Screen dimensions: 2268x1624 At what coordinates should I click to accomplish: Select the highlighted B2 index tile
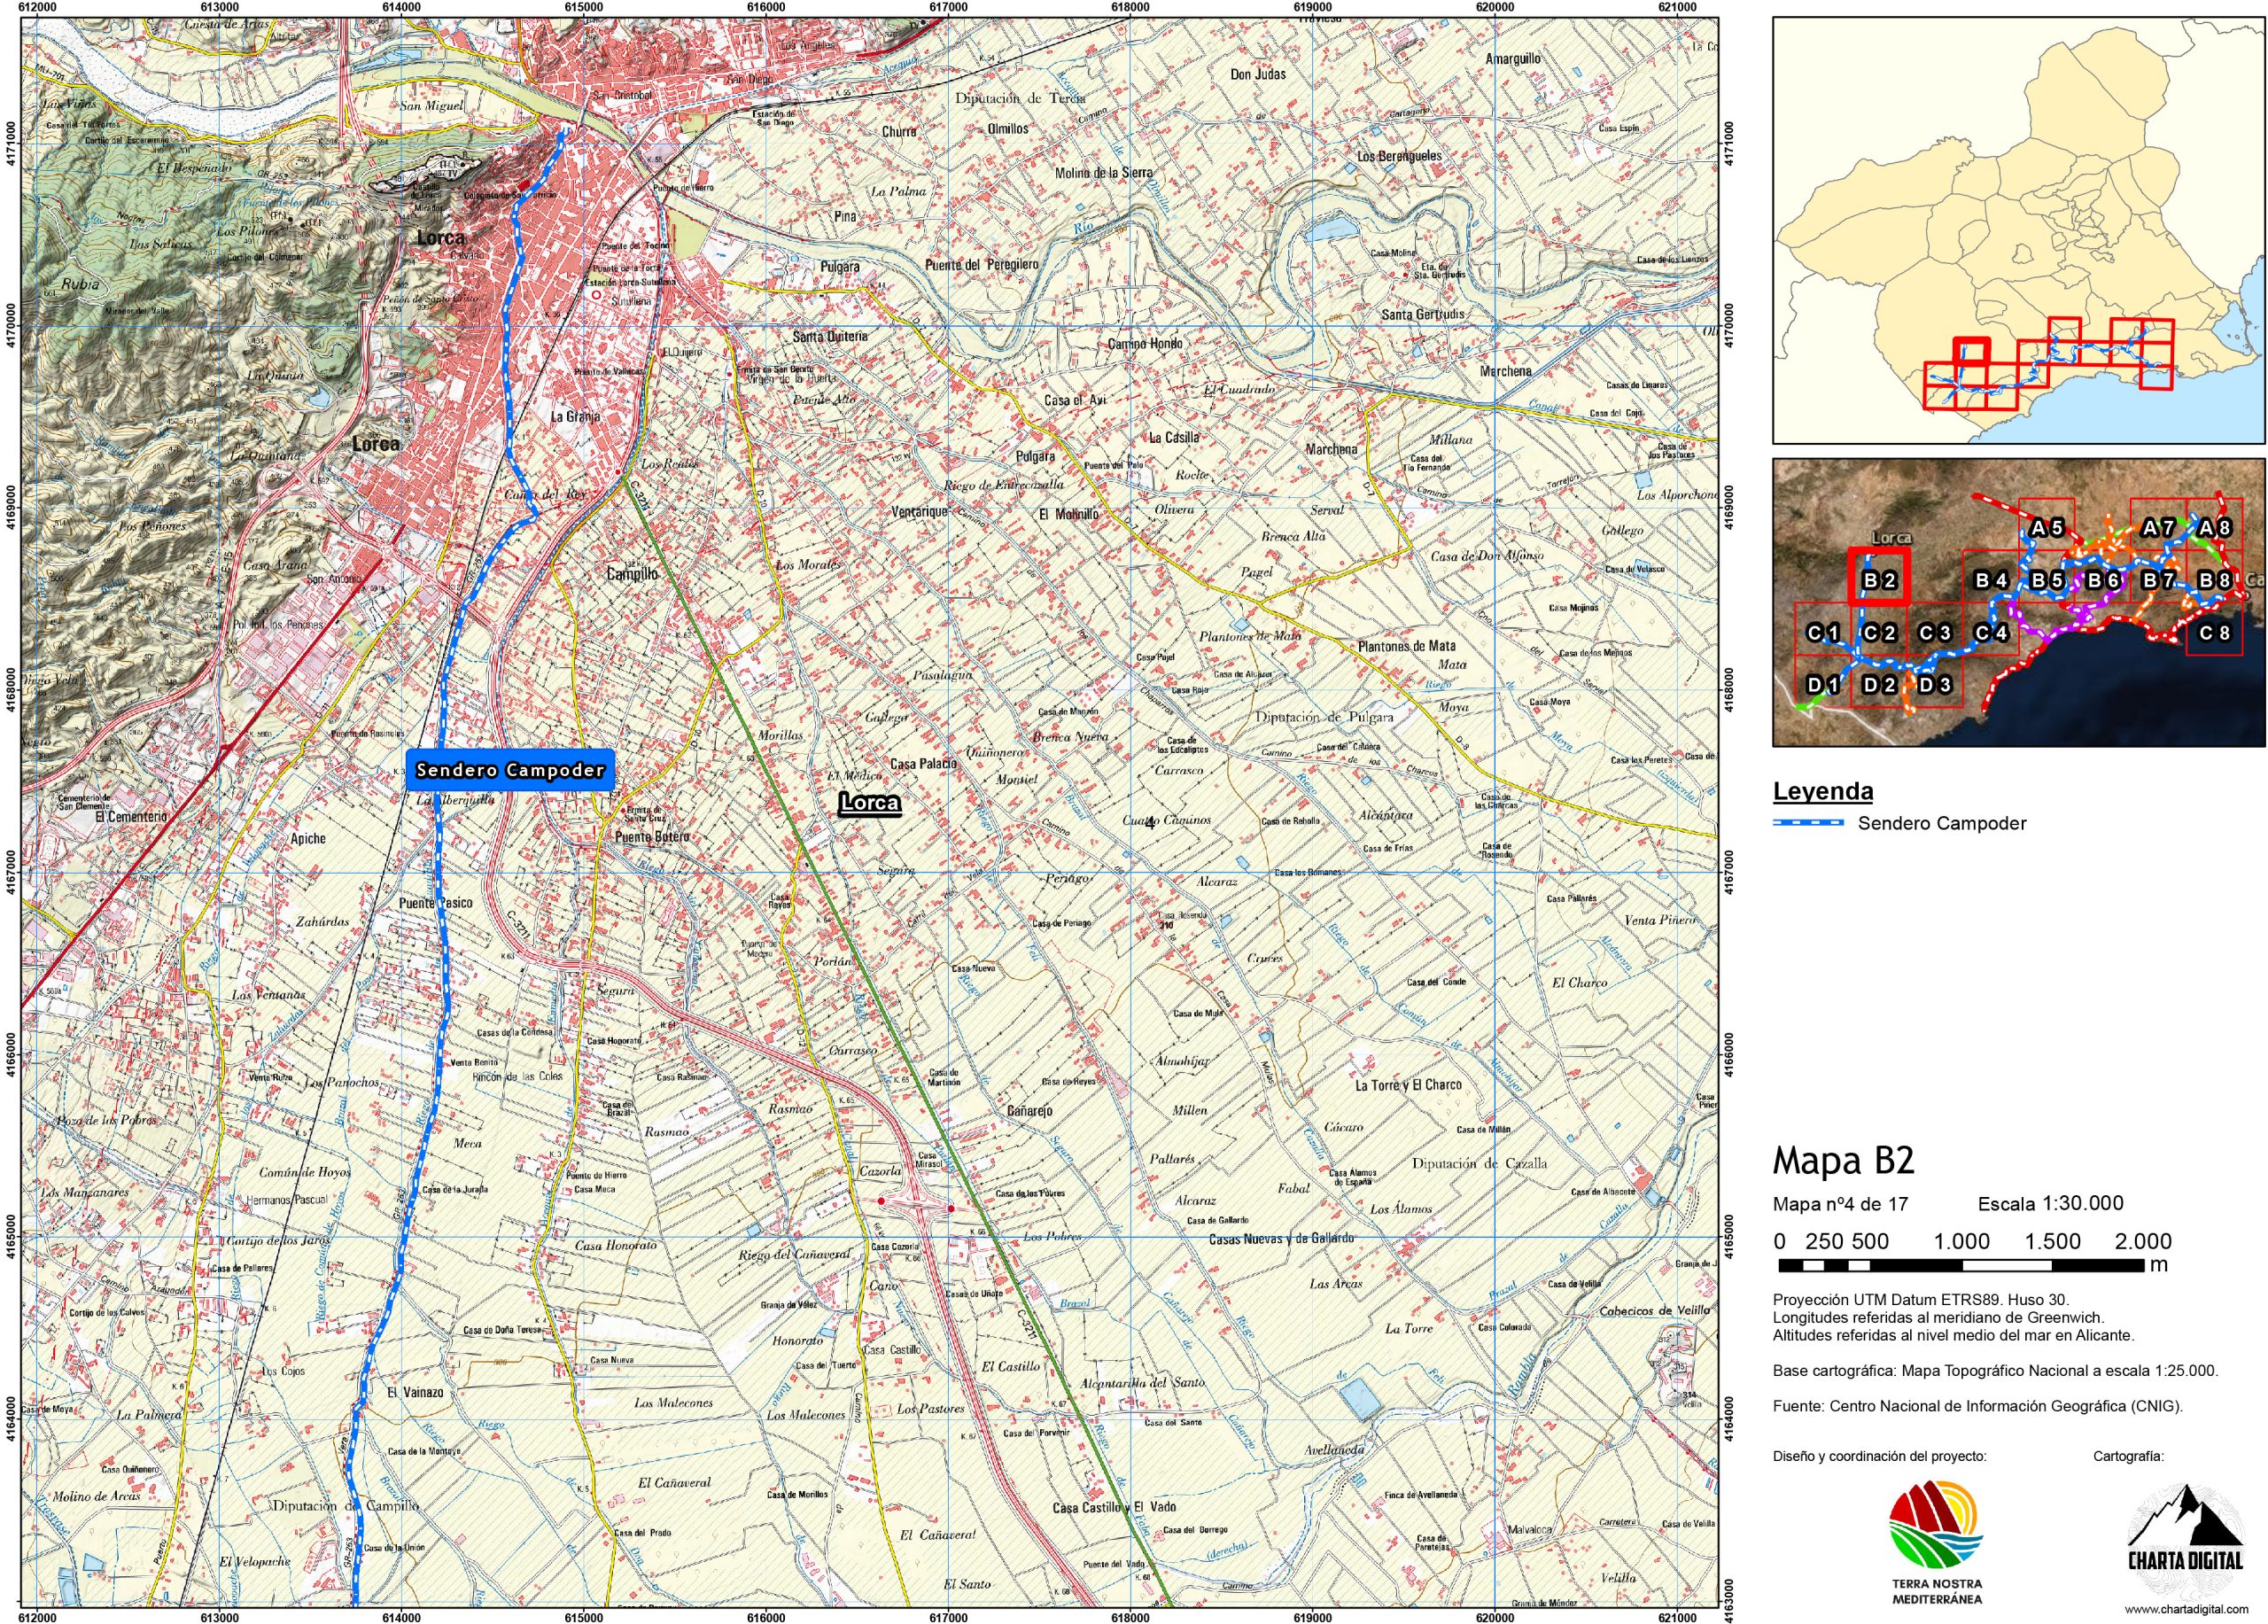(x=1879, y=578)
